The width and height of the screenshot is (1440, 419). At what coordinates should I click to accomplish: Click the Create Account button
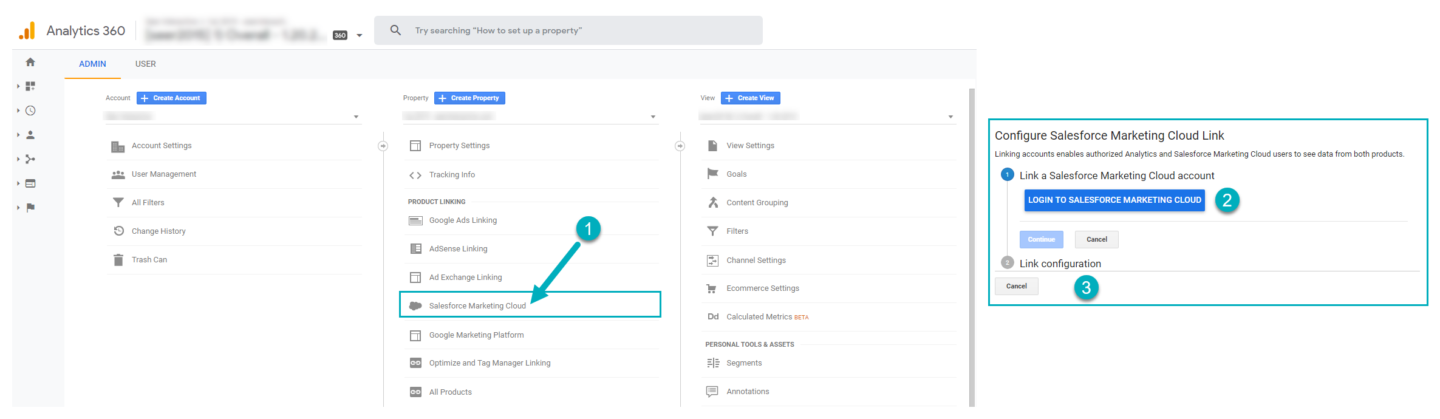point(171,98)
